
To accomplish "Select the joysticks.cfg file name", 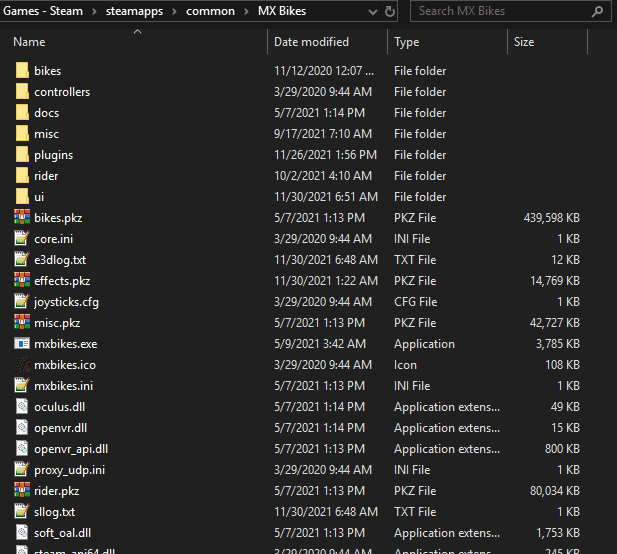I will 67,302.
